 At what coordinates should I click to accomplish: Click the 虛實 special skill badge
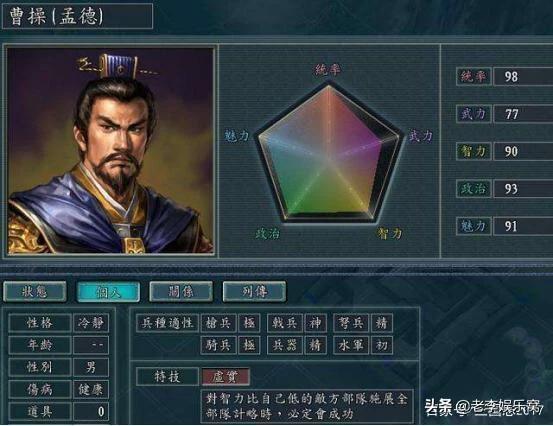tap(226, 377)
